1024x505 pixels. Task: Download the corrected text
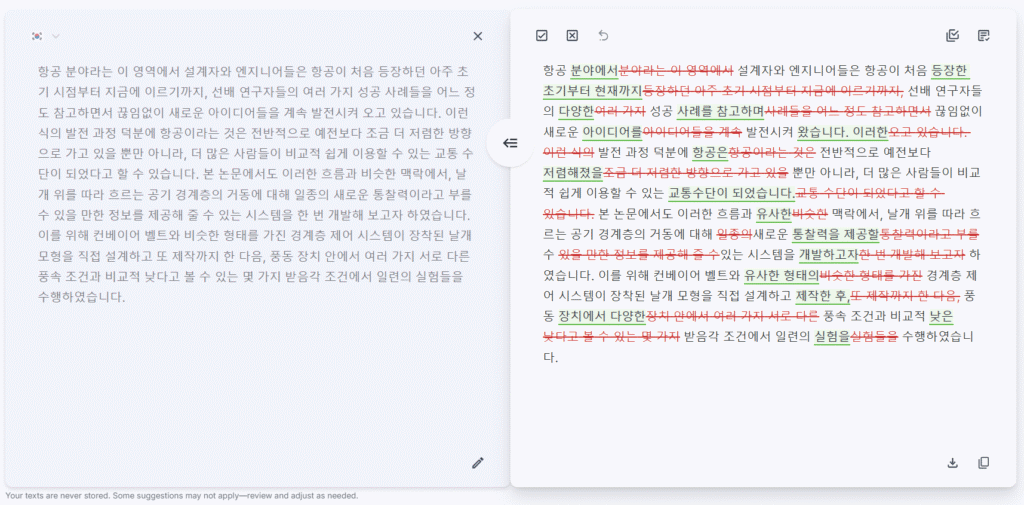click(x=952, y=463)
